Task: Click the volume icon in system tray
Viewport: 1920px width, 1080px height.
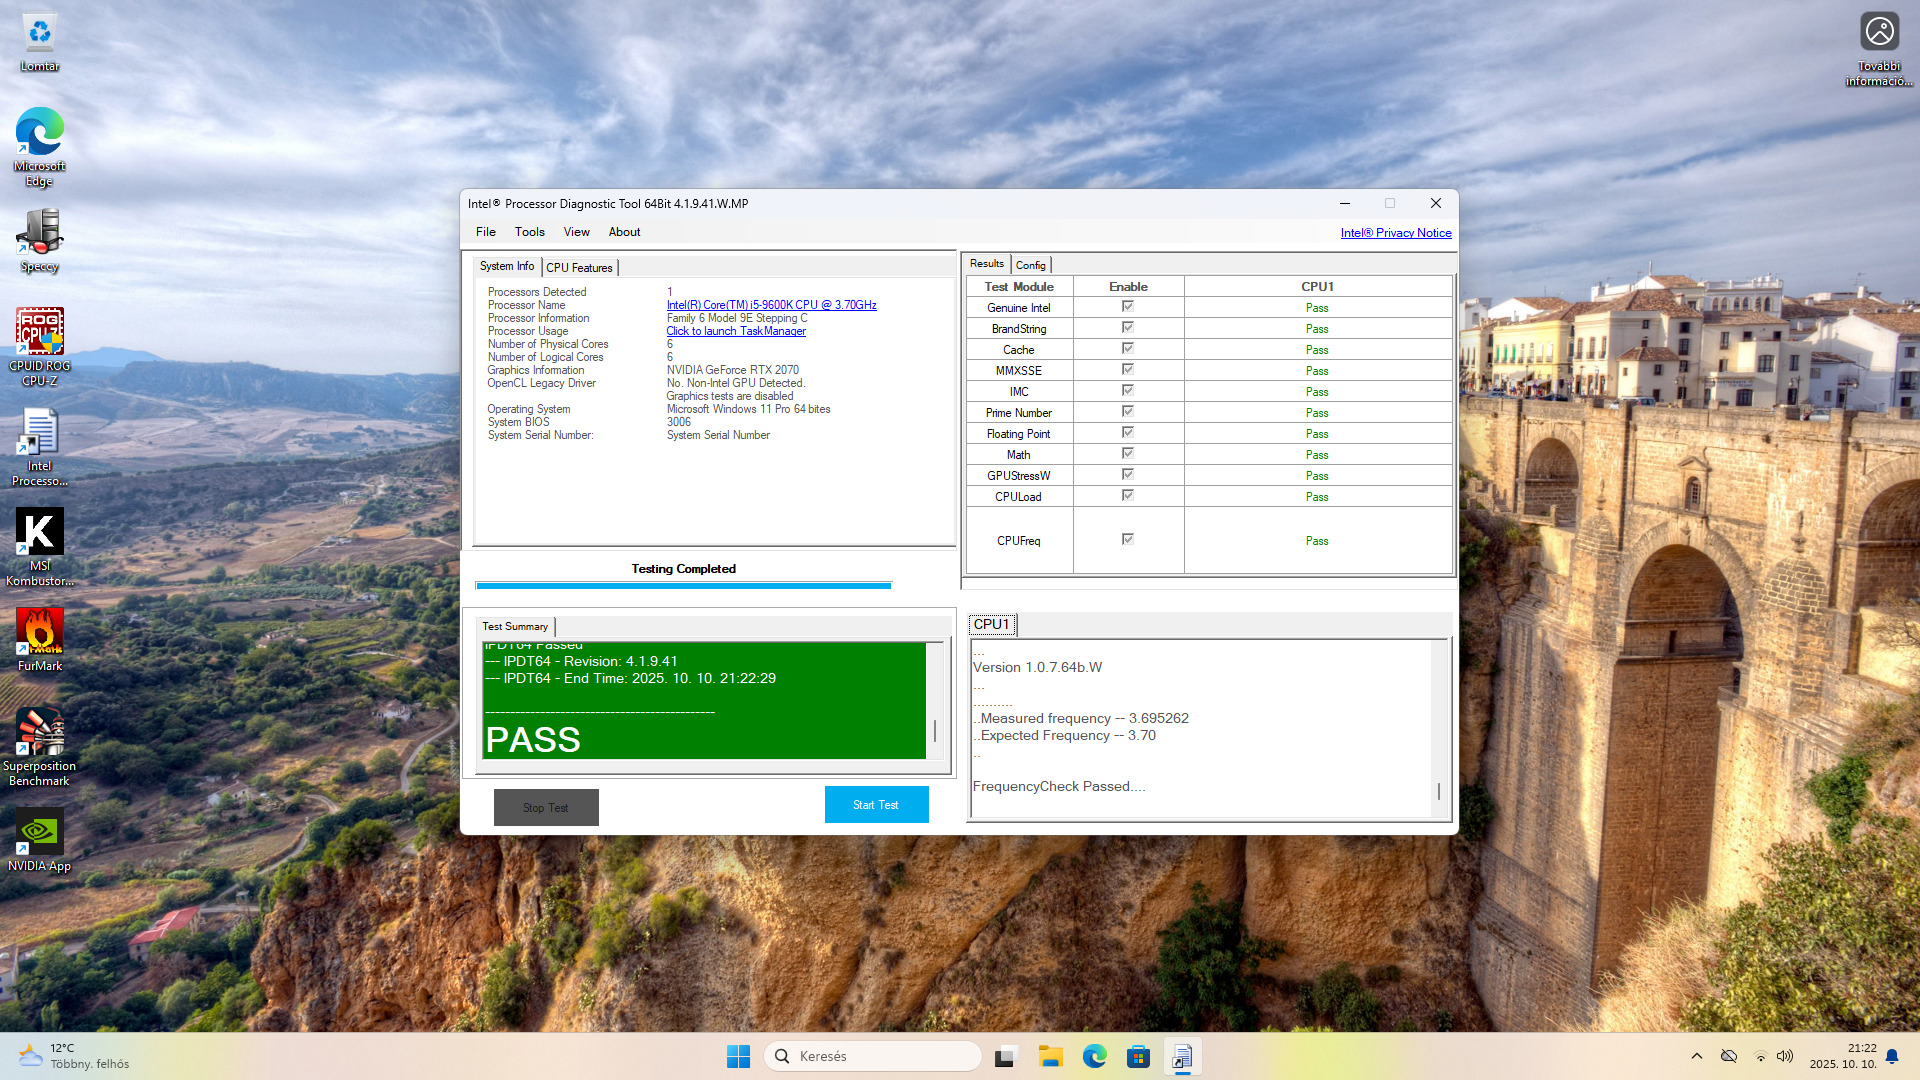Action: click(1785, 1056)
